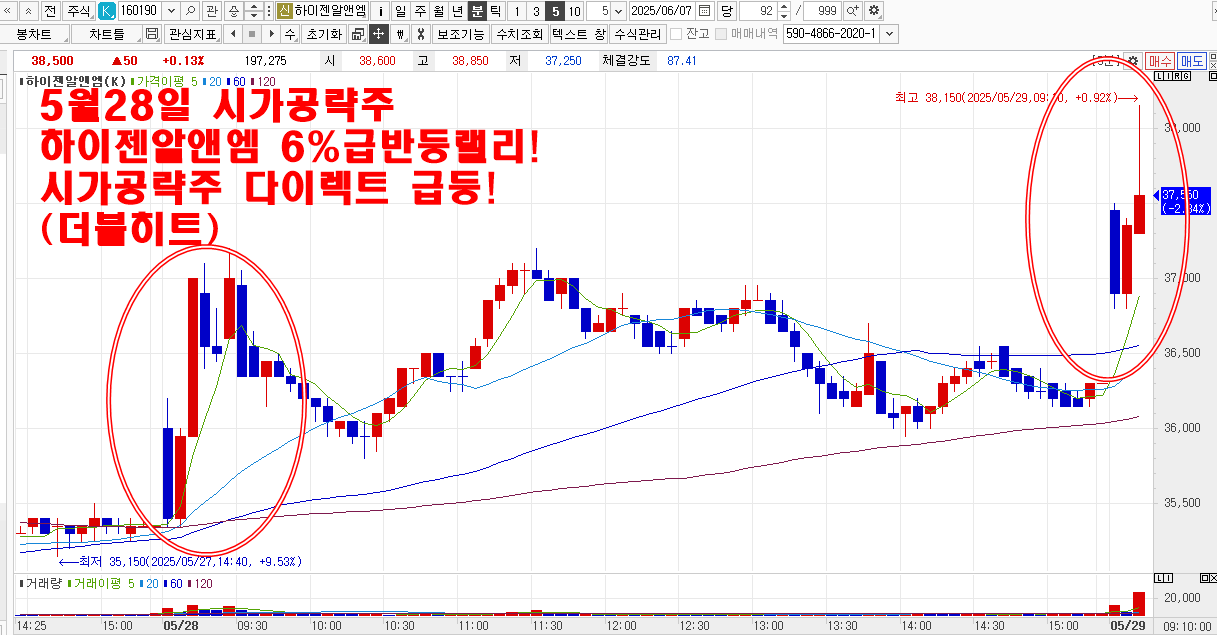Open 수식관리 formula manager
This screenshot has height=635, width=1217.
637,33
